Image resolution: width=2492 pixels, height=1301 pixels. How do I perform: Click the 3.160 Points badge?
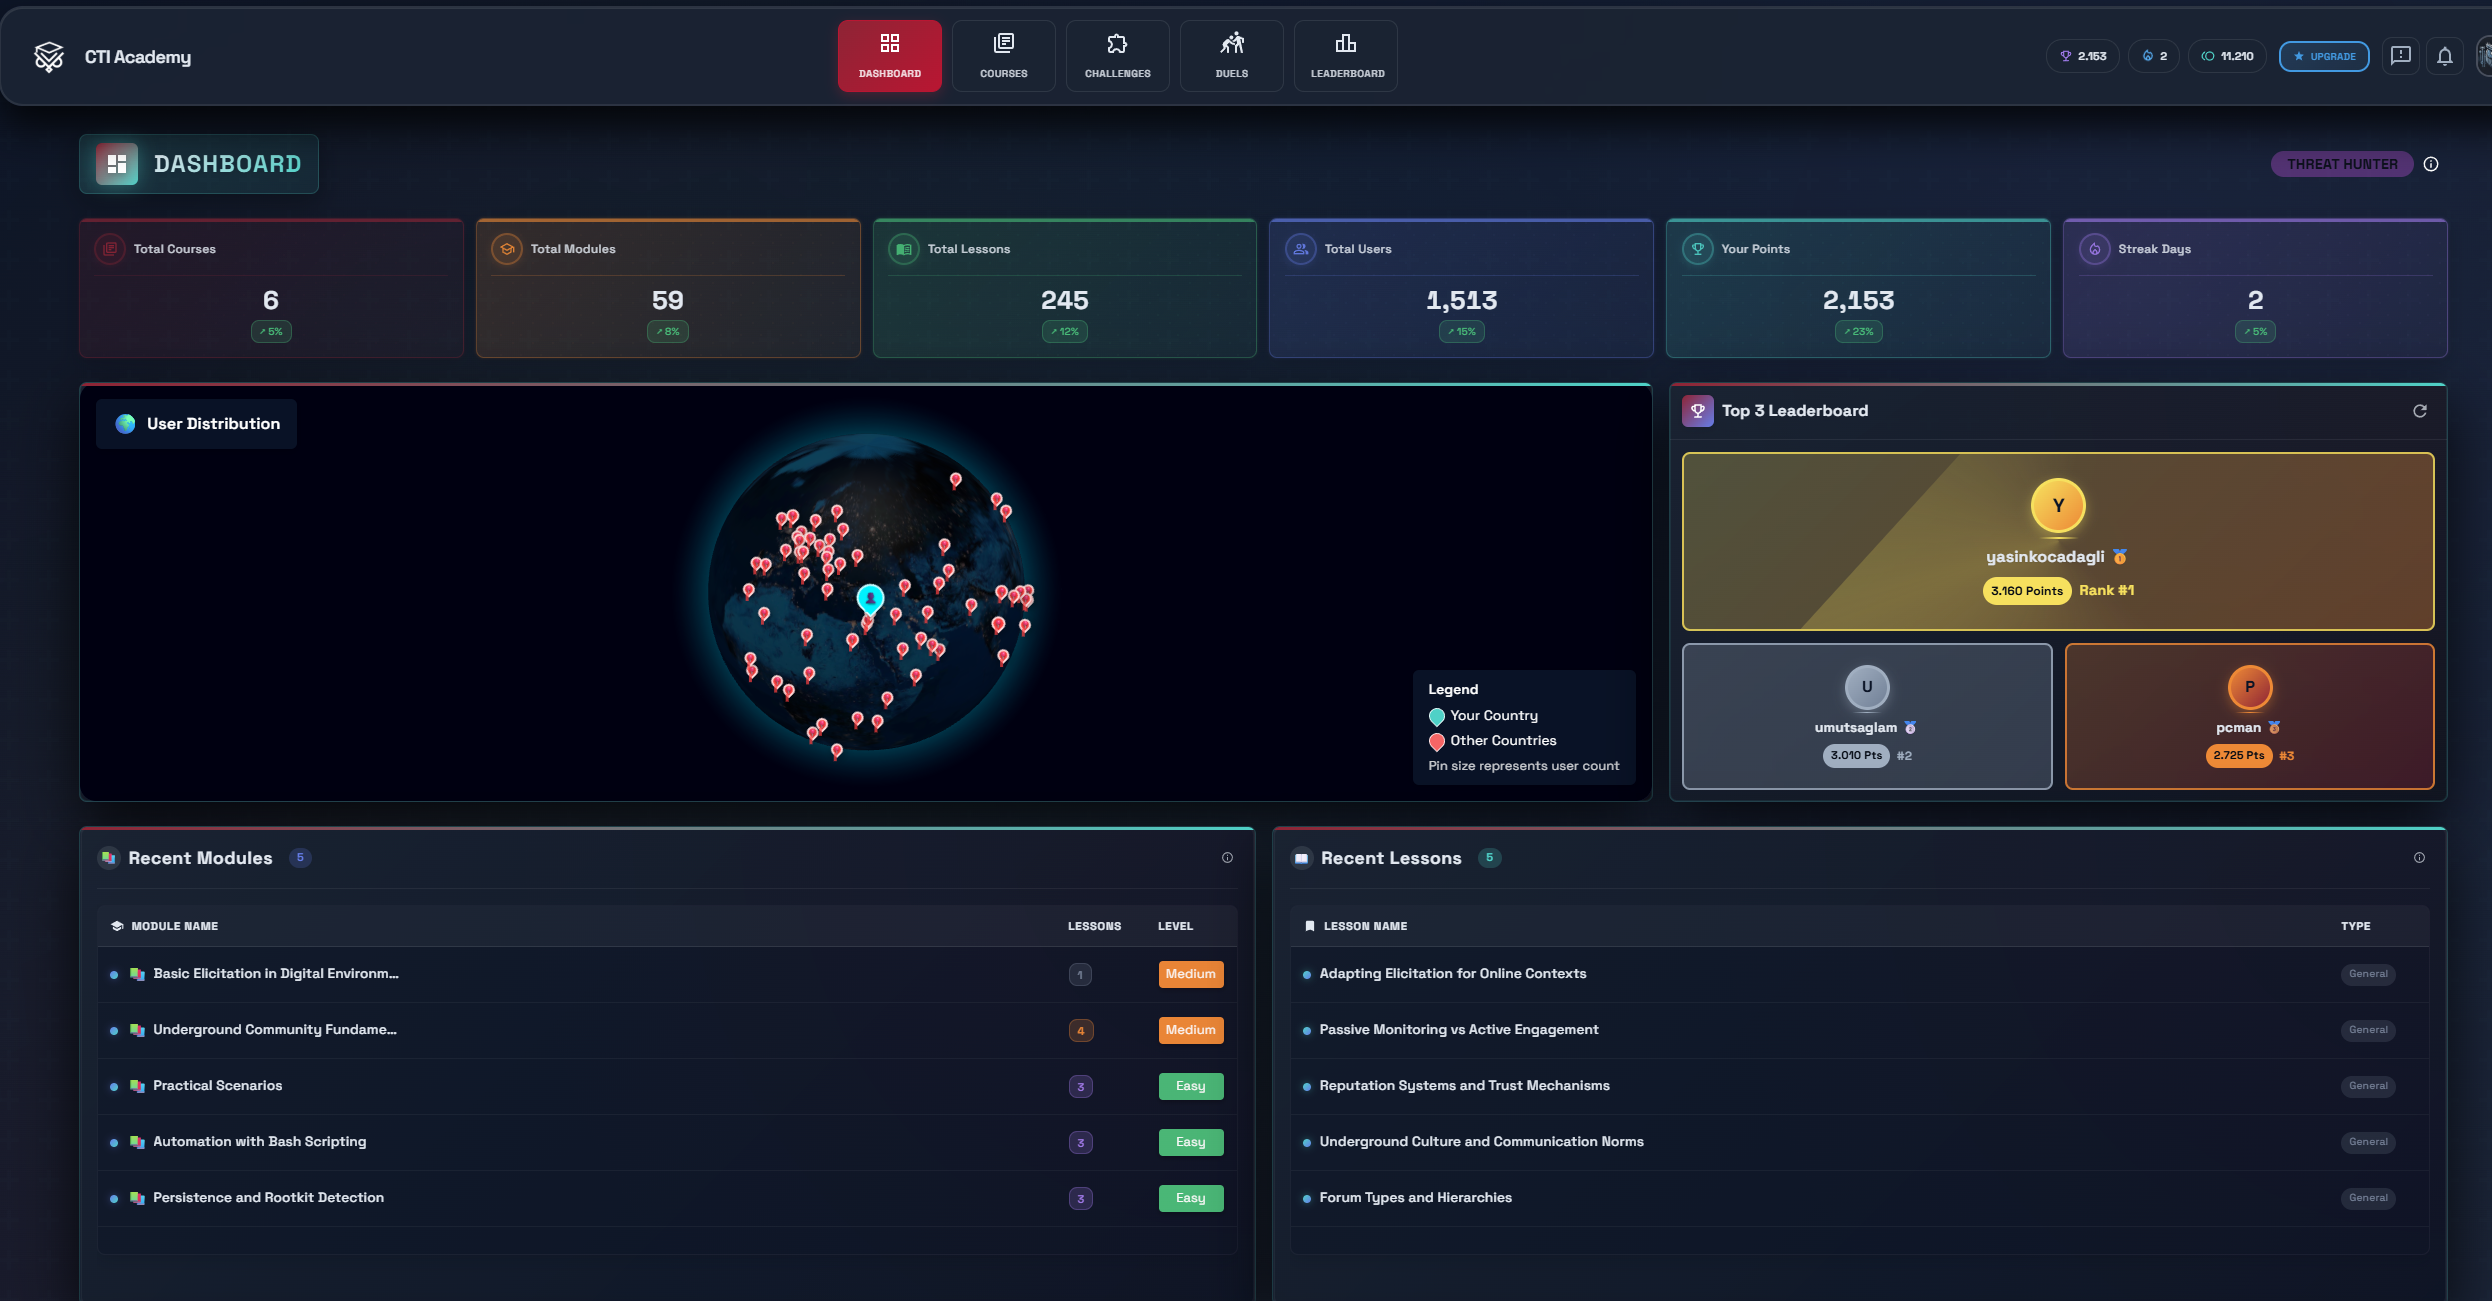(2027, 591)
